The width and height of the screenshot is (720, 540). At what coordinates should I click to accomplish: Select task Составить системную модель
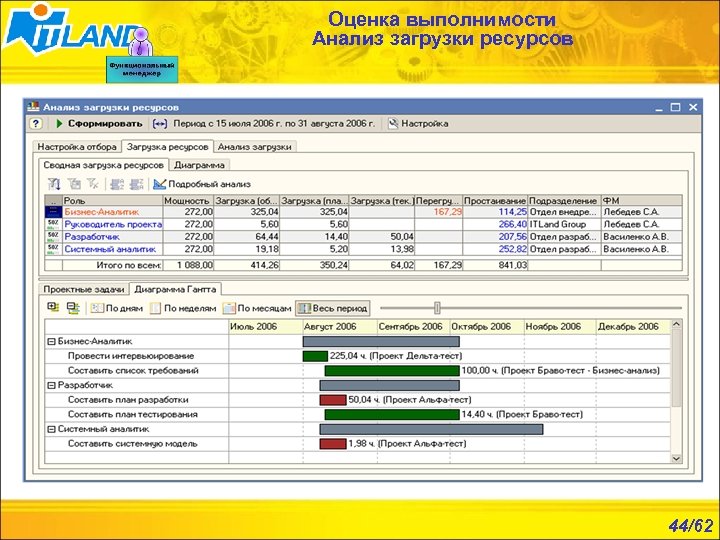[133, 444]
